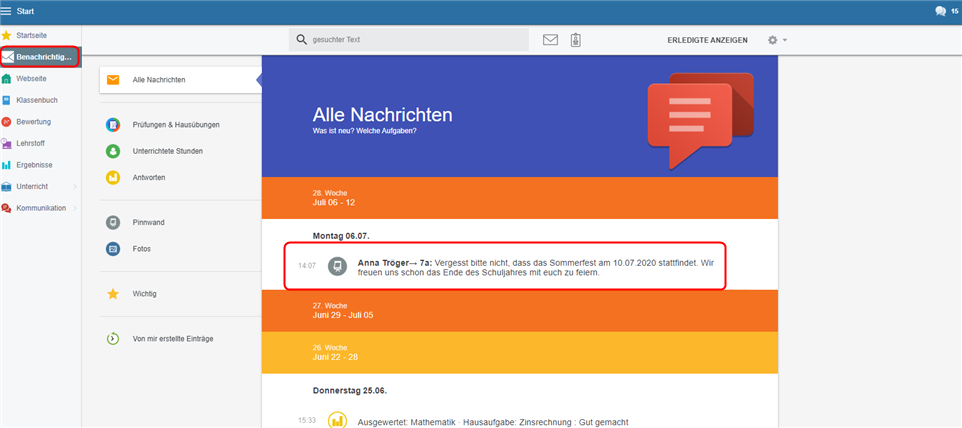Screen dimensions: 962x428
Task: Select Bewertung in the sidebar
Action: click(34, 121)
